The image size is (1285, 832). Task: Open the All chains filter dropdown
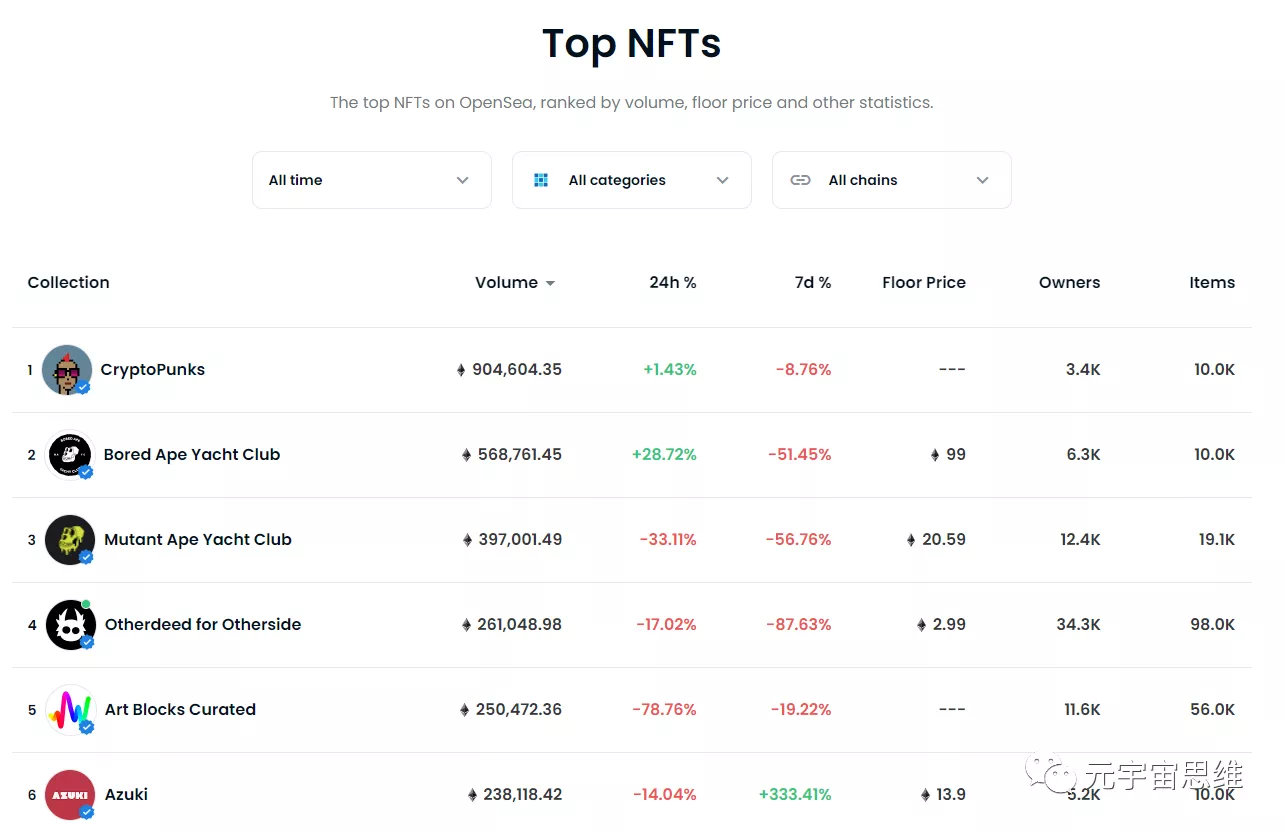pos(891,180)
